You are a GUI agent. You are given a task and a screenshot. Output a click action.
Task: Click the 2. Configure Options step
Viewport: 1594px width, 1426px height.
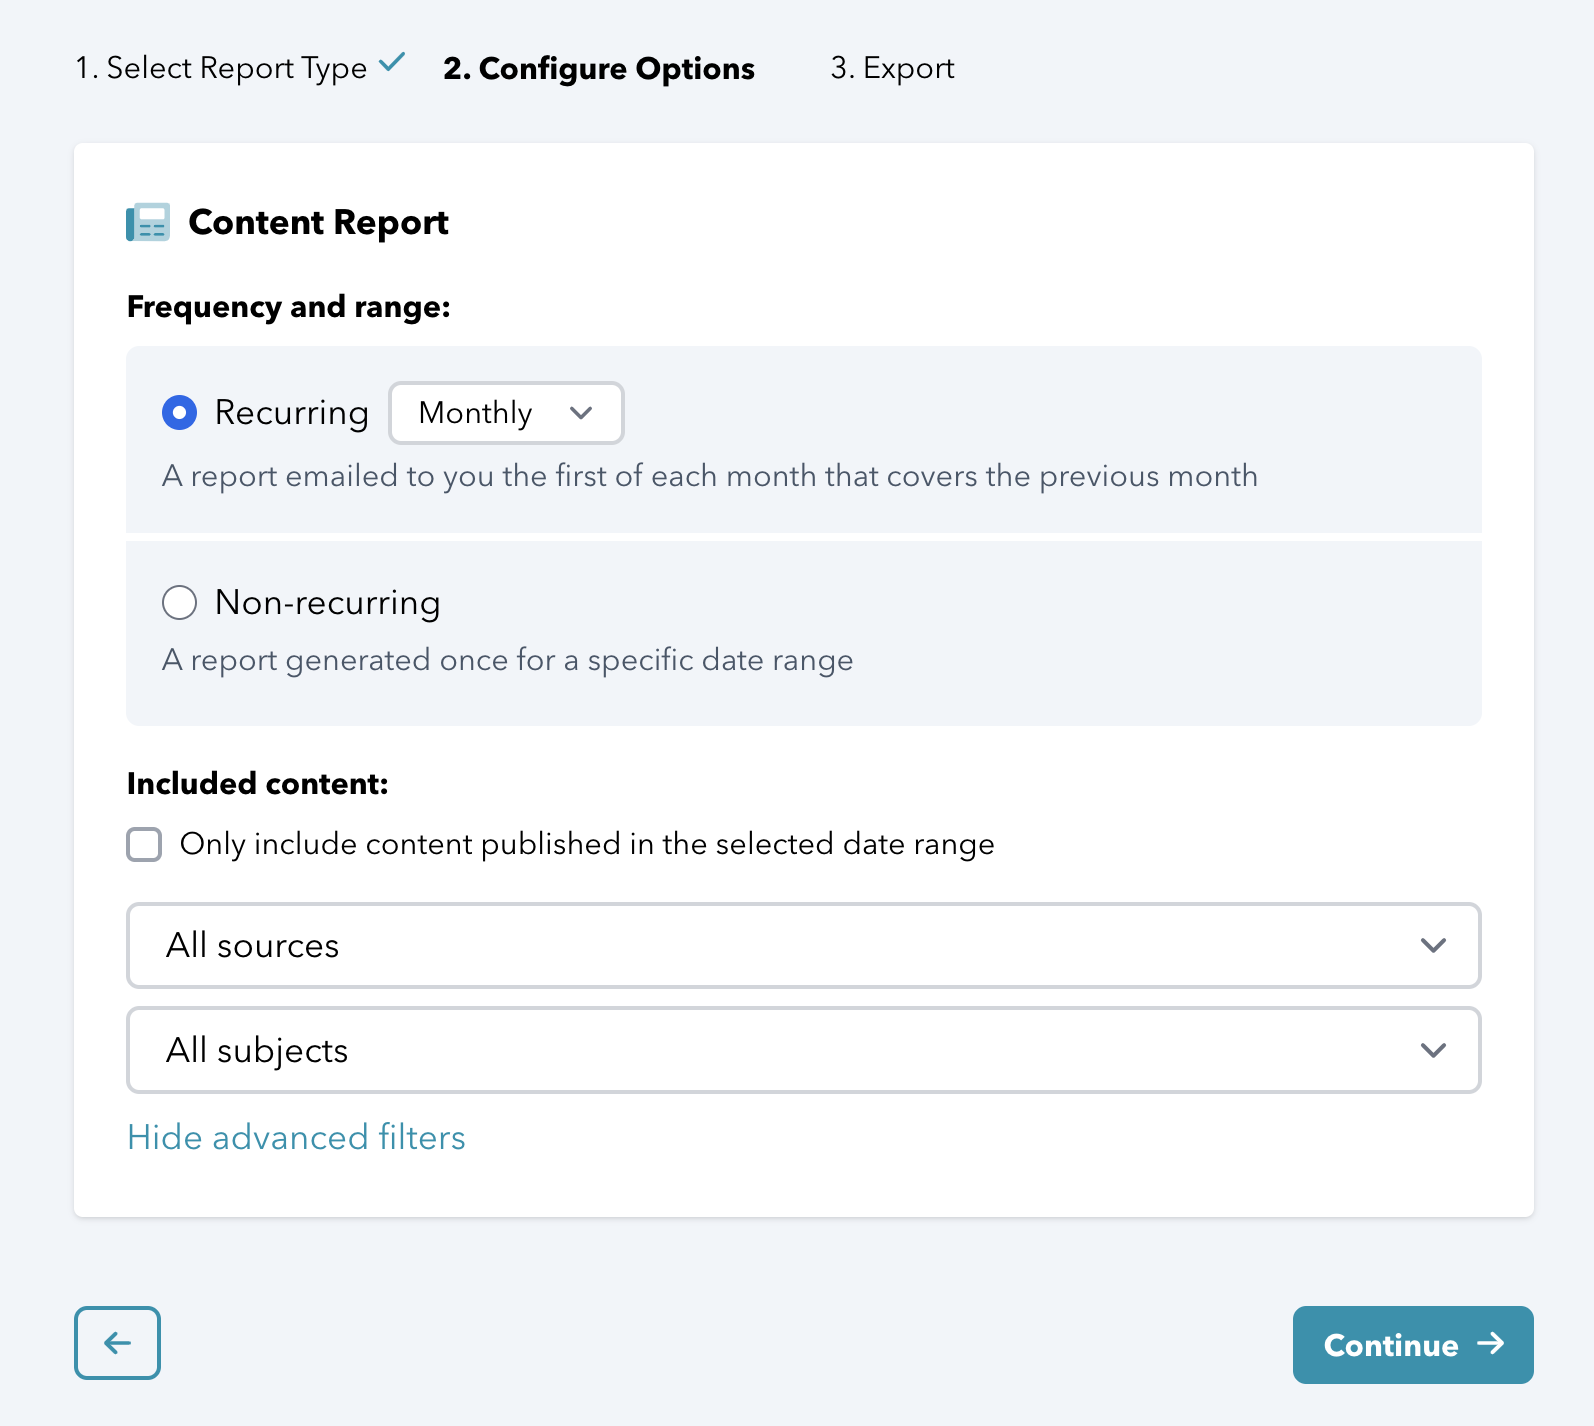coord(599,68)
